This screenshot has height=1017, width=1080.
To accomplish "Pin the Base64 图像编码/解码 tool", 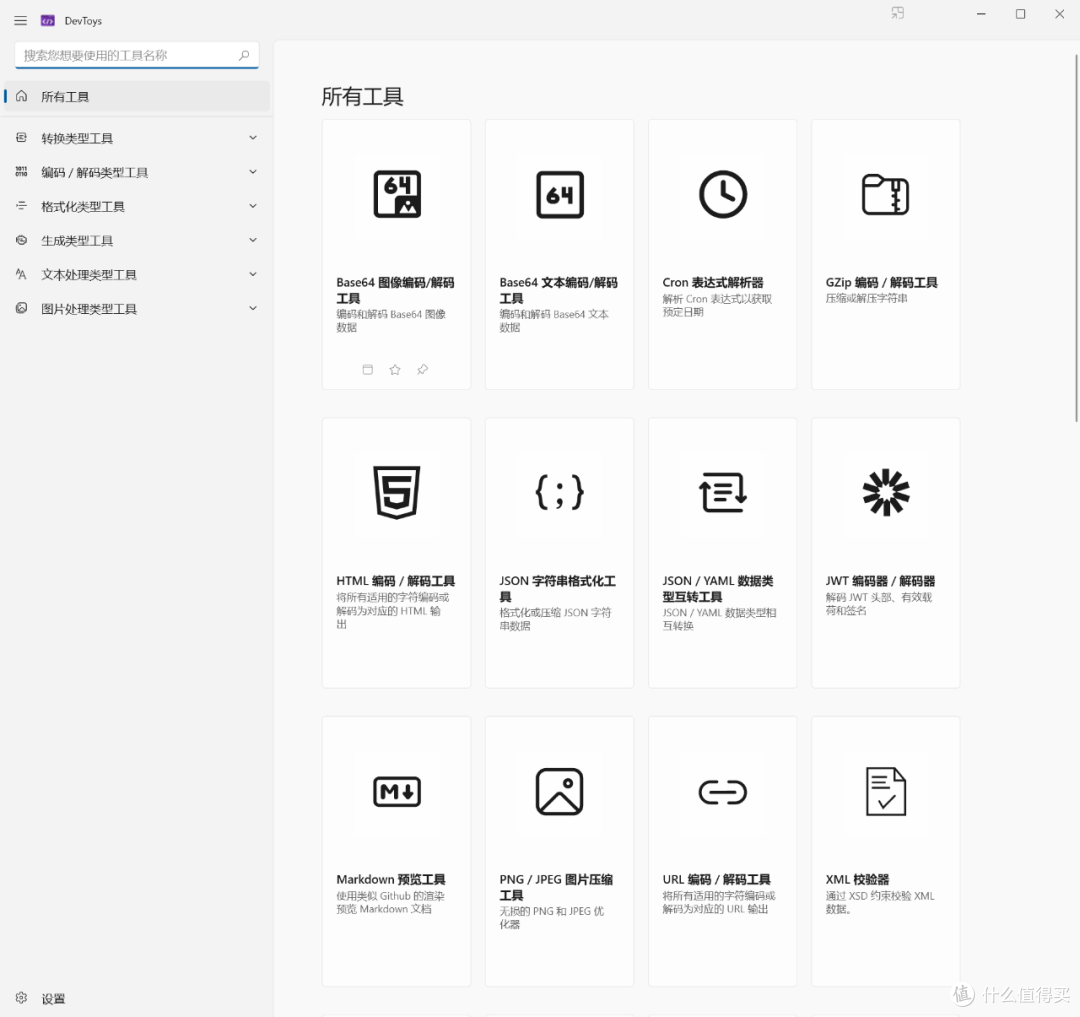I will pyautogui.click(x=422, y=370).
